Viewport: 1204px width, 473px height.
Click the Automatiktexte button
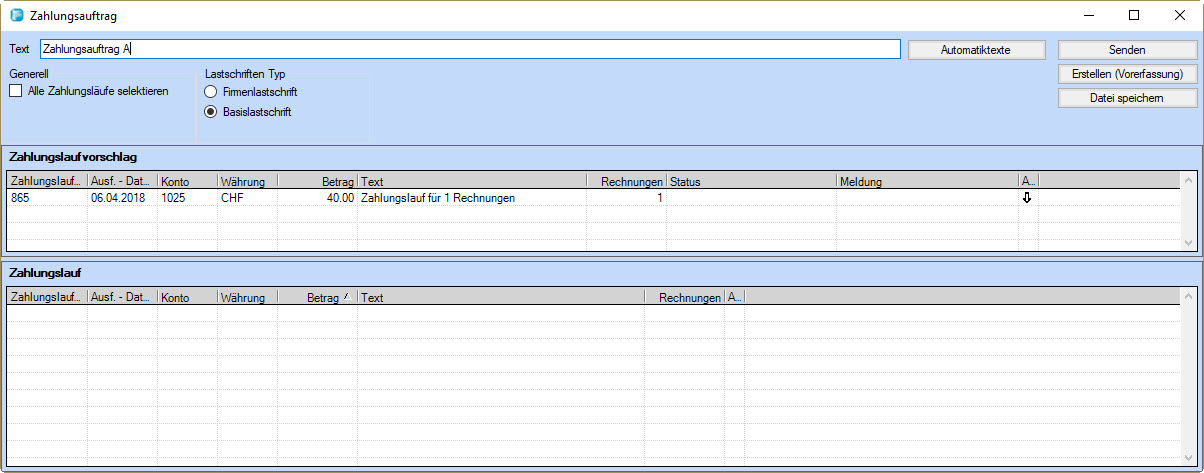[x=976, y=49]
